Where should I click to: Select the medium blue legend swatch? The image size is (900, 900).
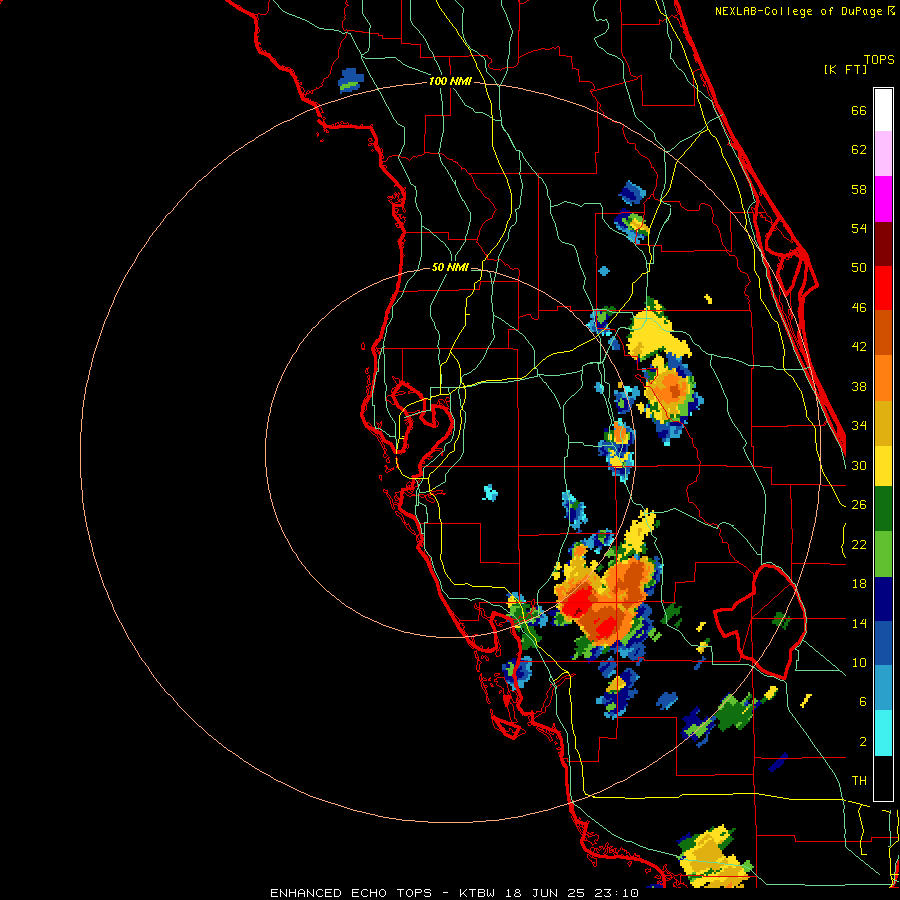click(883, 644)
